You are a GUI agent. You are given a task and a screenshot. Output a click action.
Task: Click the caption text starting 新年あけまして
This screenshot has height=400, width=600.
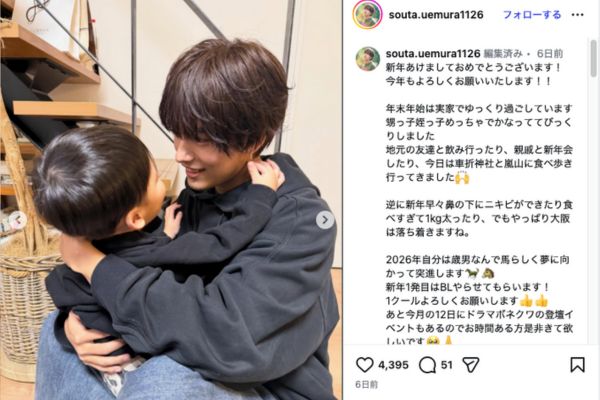[x=473, y=68]
